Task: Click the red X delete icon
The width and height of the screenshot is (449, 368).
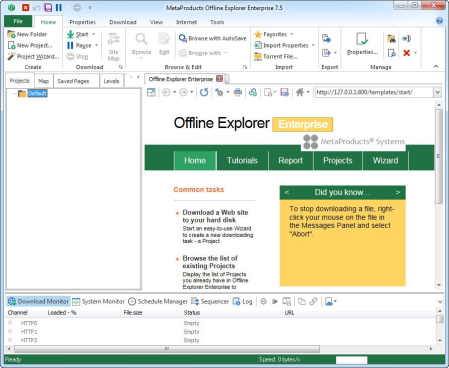Action: [406, 53]
